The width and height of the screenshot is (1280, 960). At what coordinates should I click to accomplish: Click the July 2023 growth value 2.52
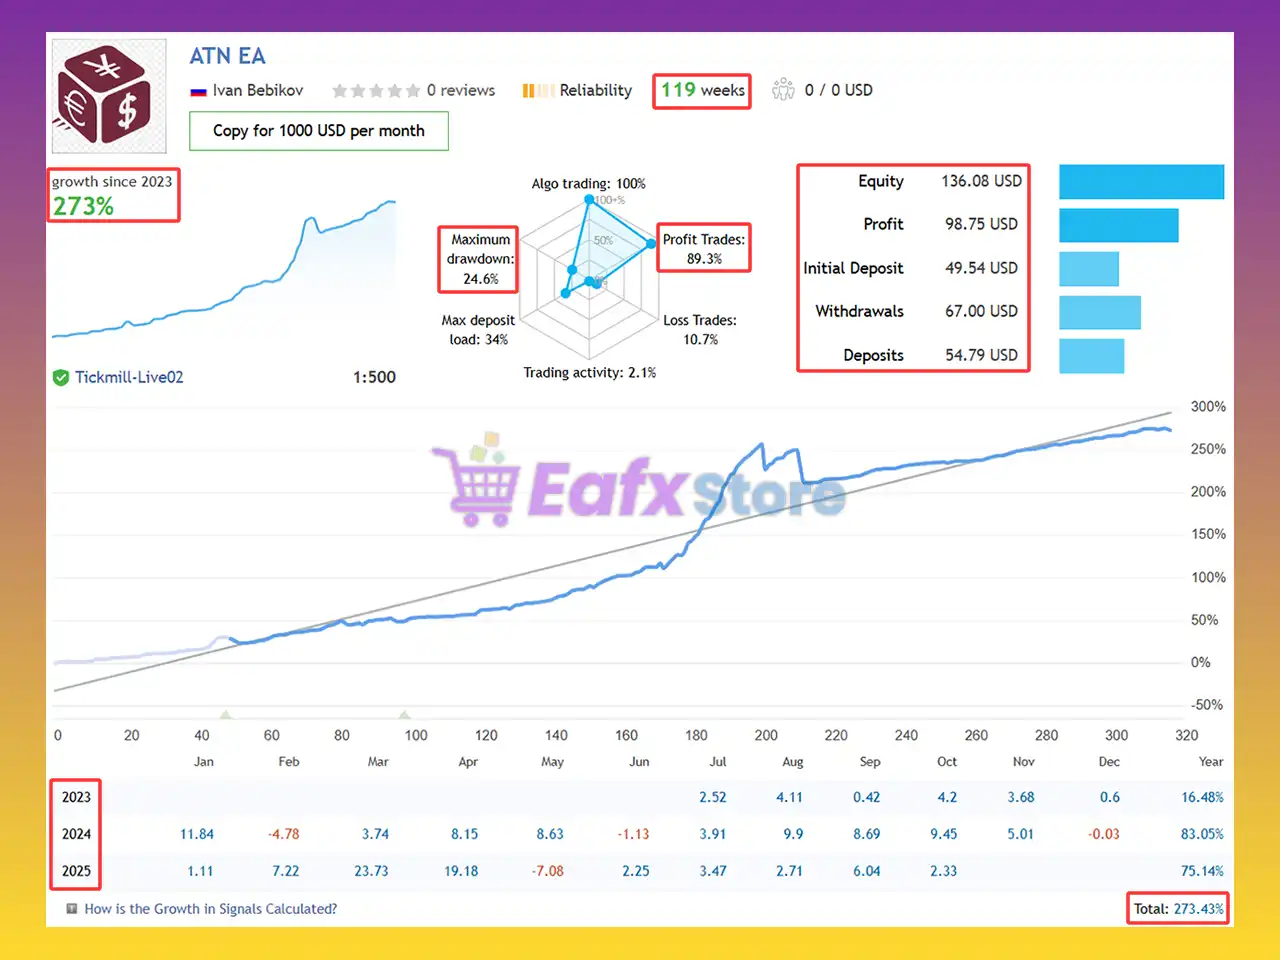click(713, 797)
